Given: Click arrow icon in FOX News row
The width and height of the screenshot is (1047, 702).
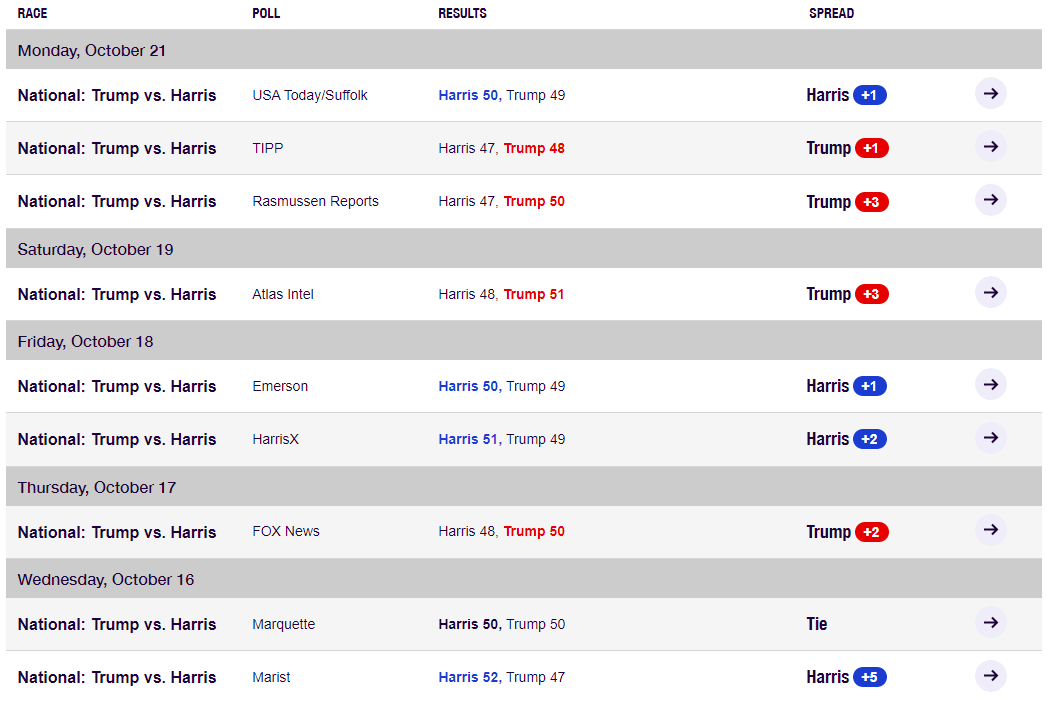Looking at the screenshot, I should pos(990,530).
